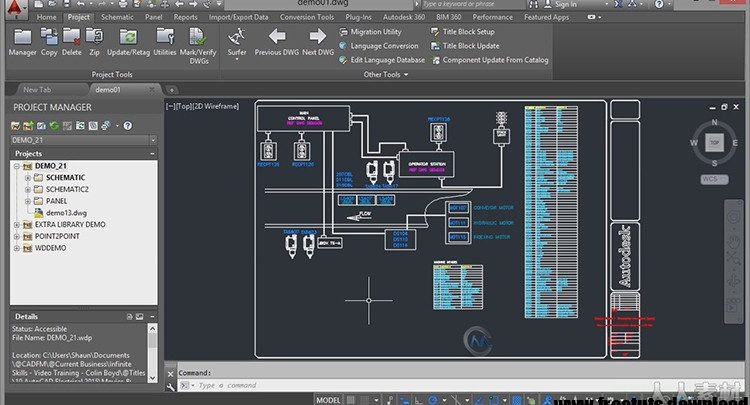Click the Publish/Plot icon in Project Manager

(106, 126)
